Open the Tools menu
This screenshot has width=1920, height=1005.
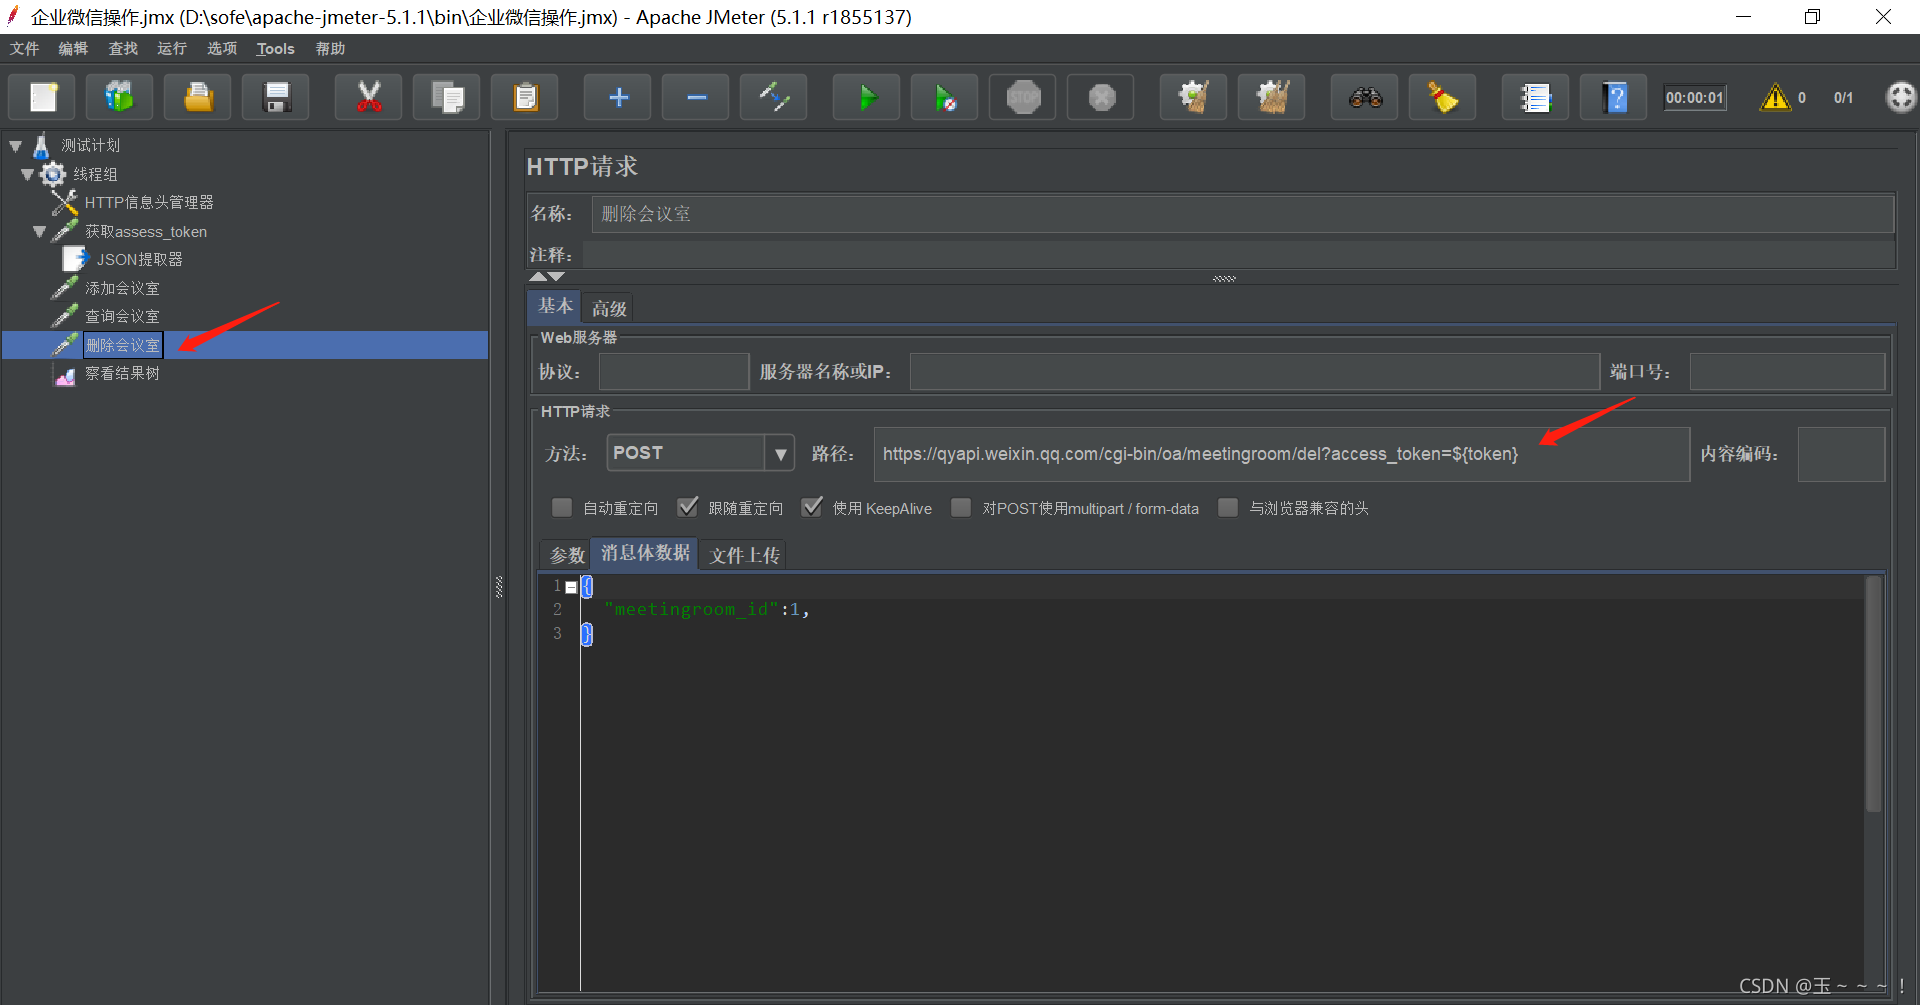(275, 49)
